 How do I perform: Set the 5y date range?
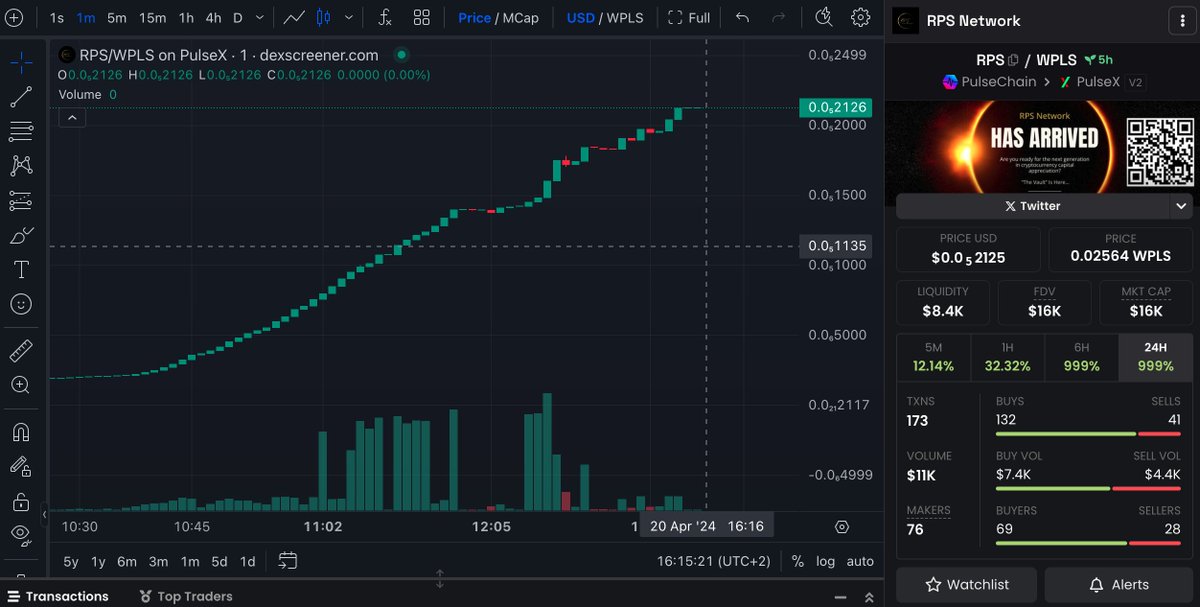(71, 561)
